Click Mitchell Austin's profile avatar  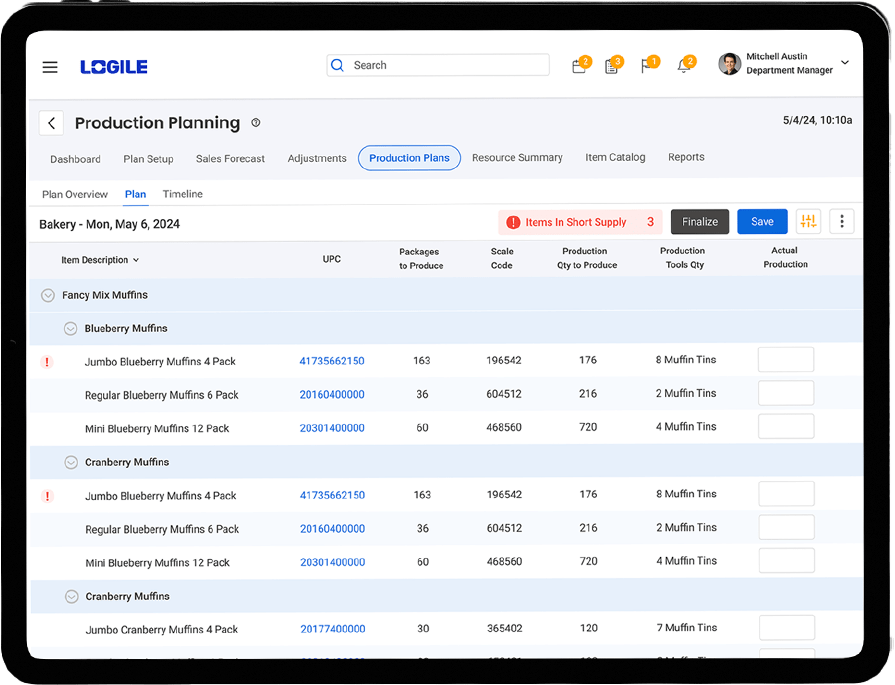(x=729, y=64)
